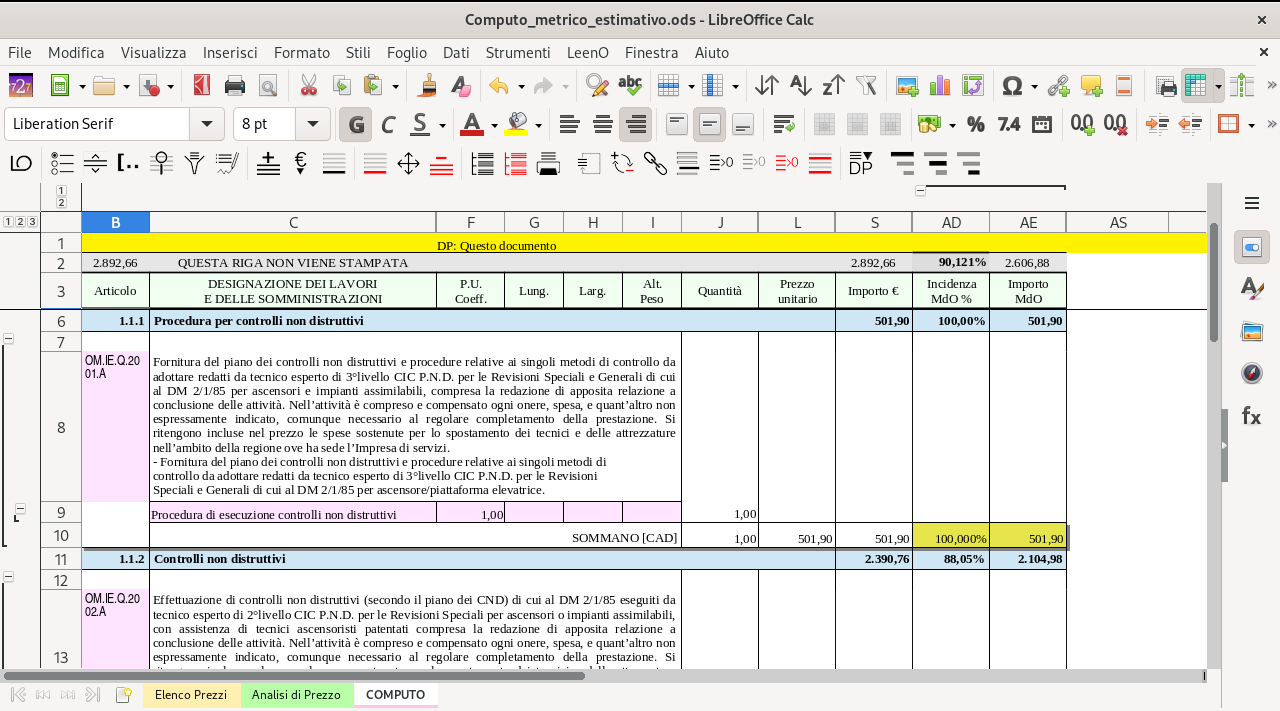Open sidebar Gallery panel
Viewport: 1280px width, 711px height.
[1252, 331]
